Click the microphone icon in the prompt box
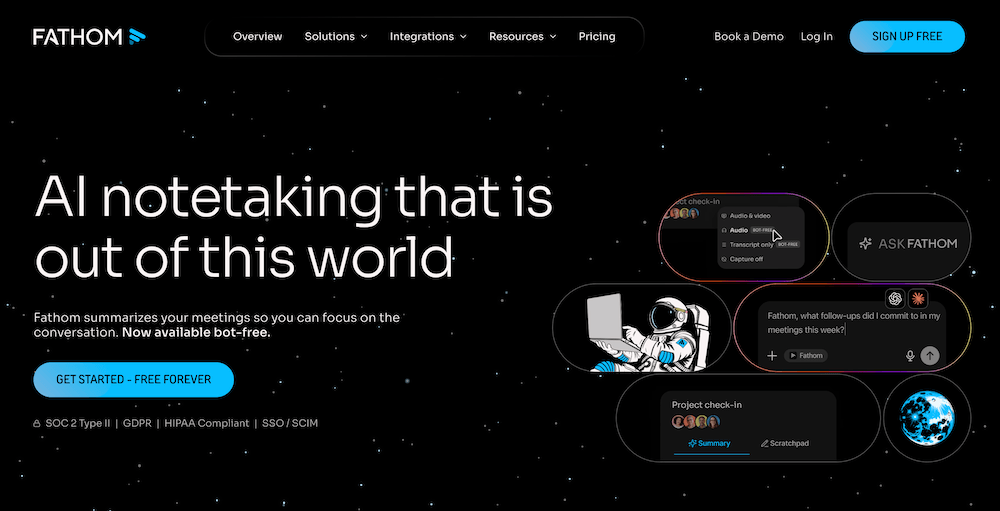 point(910,355)
